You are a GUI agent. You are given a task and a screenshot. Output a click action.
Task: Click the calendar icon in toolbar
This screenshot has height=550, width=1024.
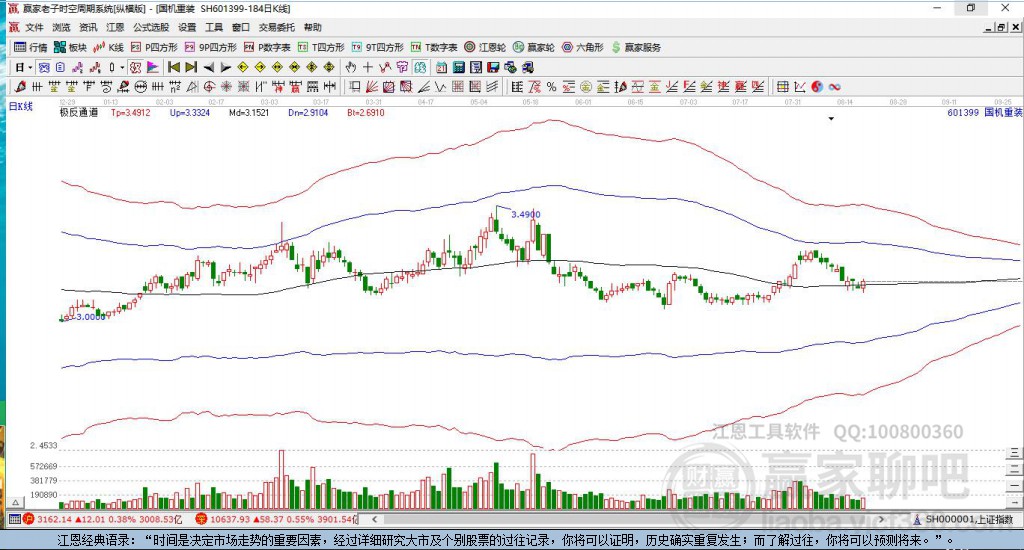(x=441, y=67)
